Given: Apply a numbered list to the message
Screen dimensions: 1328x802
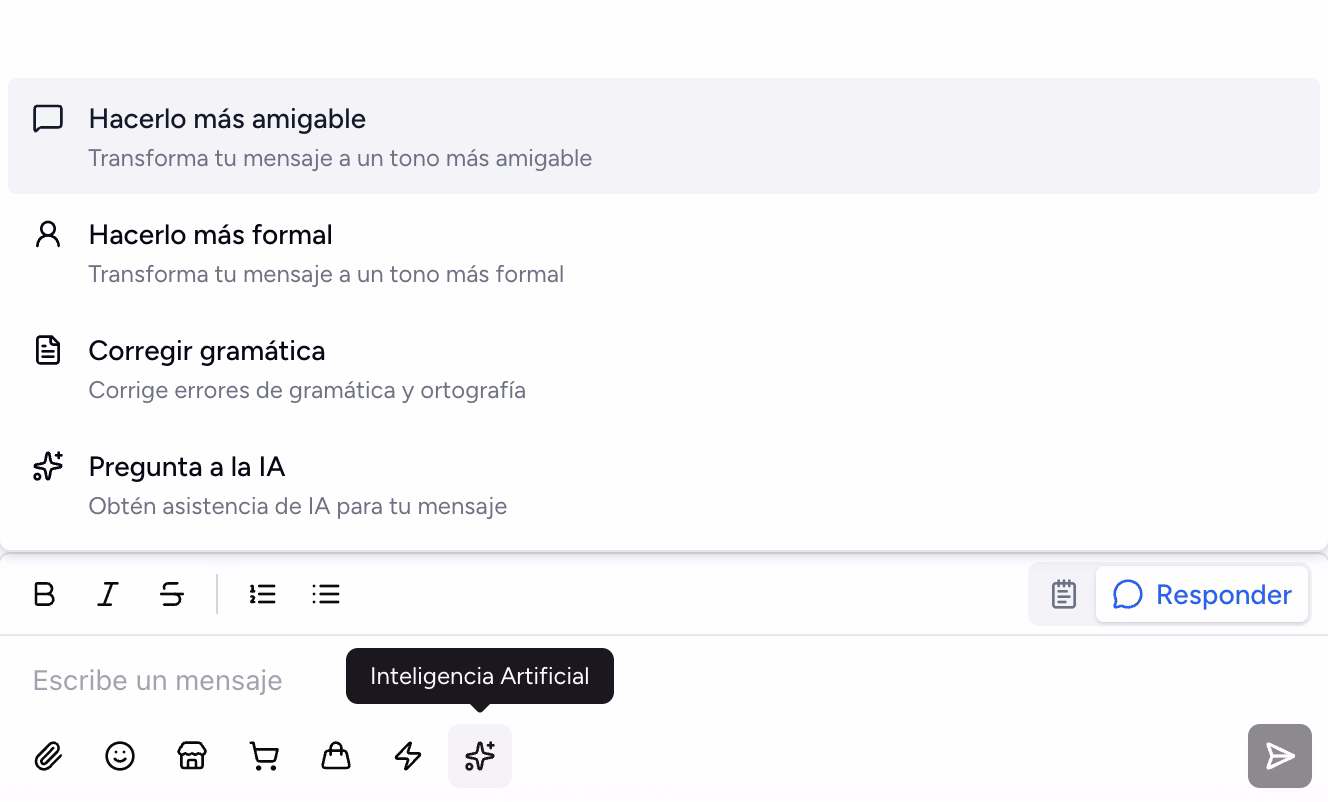Looking at the screenshot, I should [x=262, y=594].
